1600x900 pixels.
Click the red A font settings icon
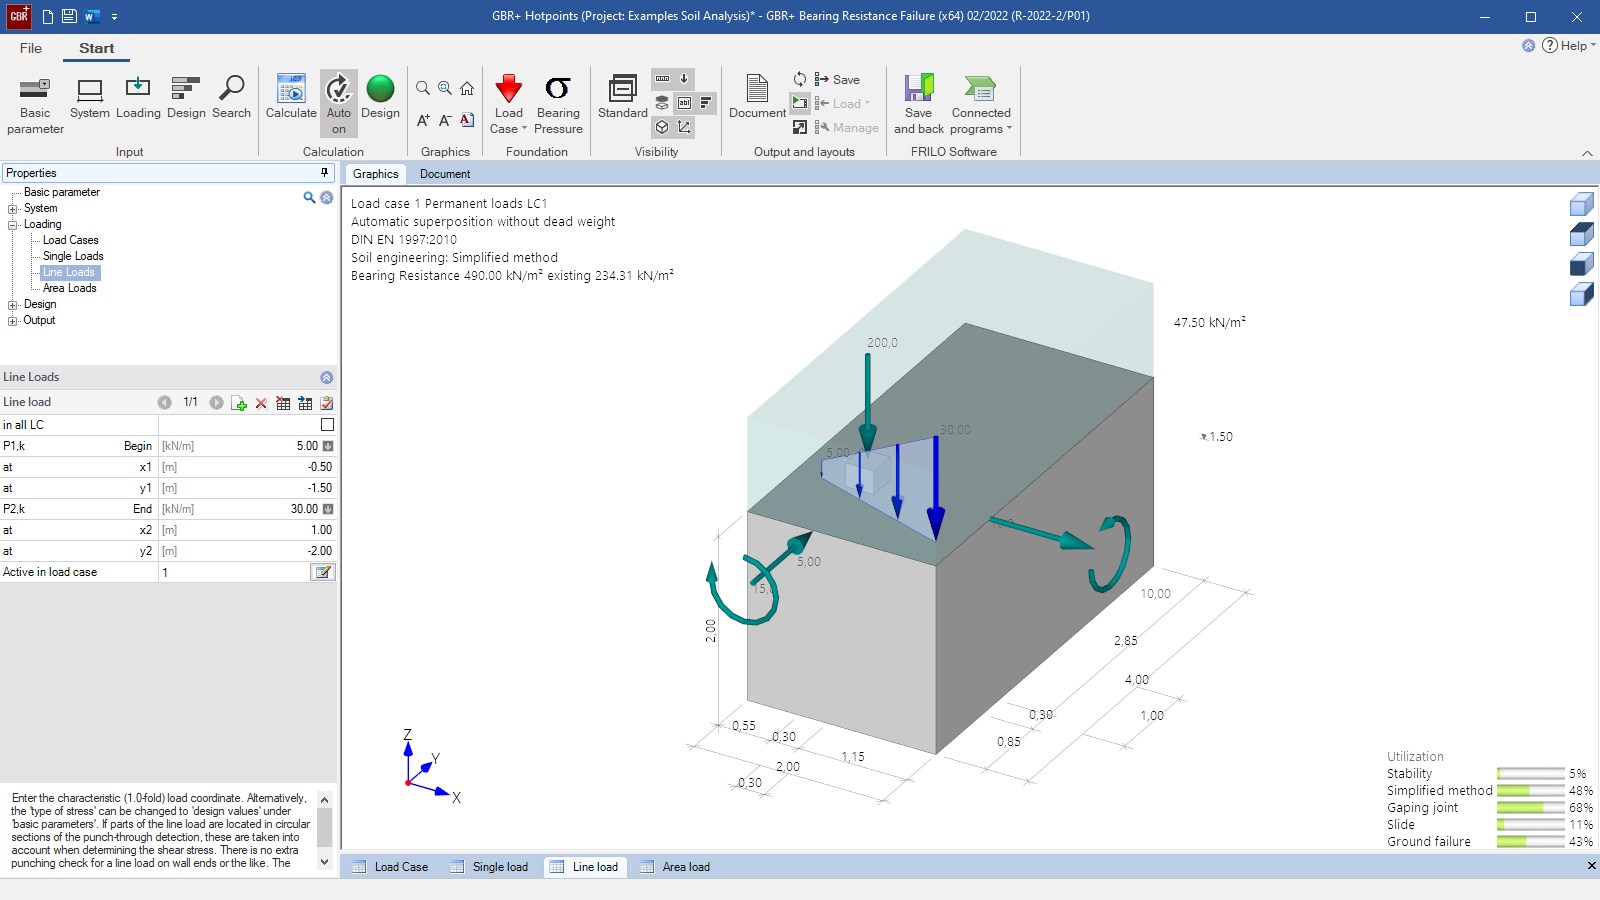pyautogui.click(x=467, y=120)
